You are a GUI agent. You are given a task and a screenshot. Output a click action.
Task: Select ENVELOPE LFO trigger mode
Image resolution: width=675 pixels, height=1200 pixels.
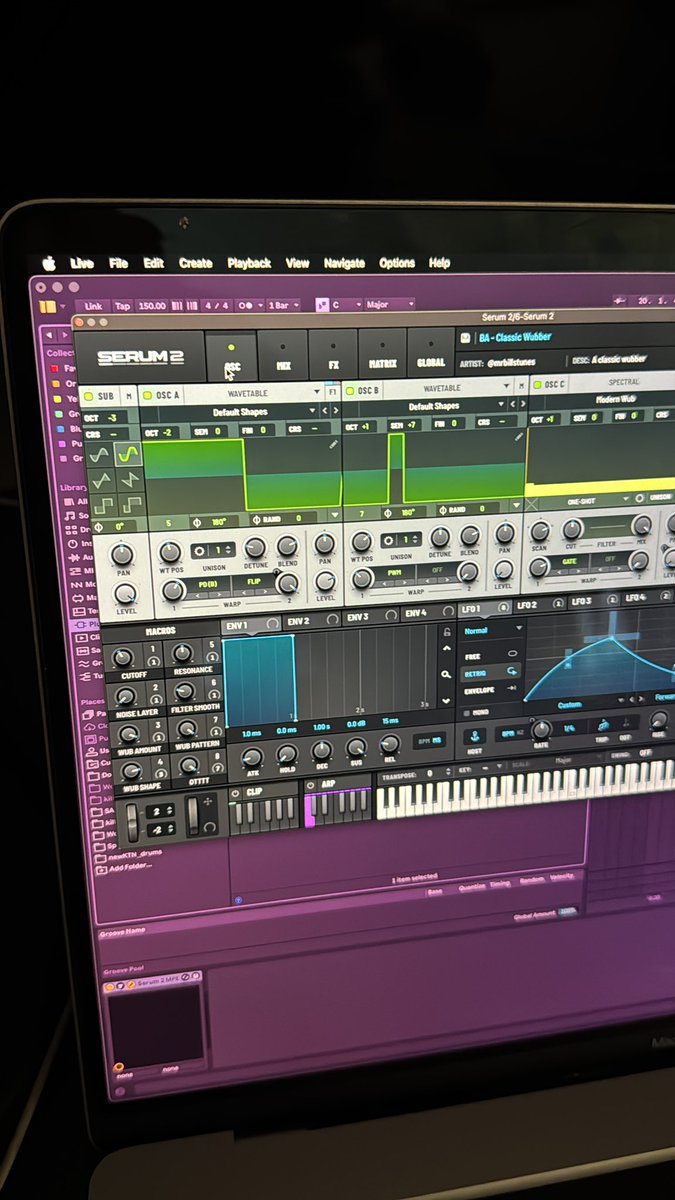click(492, 691)
